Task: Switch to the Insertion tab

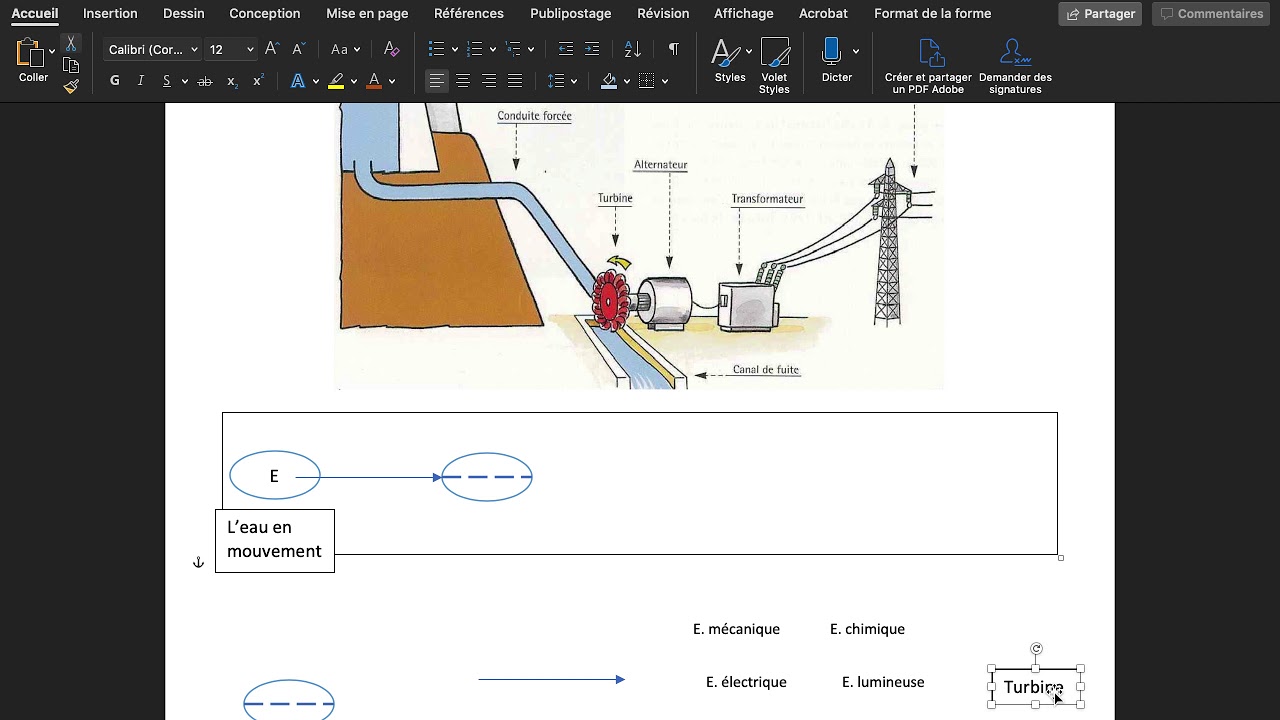Action: point(110,13)
